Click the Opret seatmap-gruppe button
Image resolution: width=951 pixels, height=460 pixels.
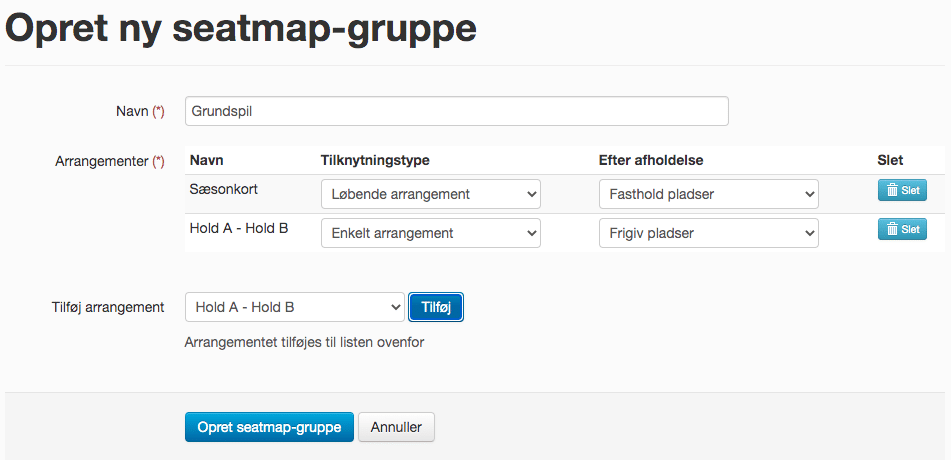click(x=269, y=427)
